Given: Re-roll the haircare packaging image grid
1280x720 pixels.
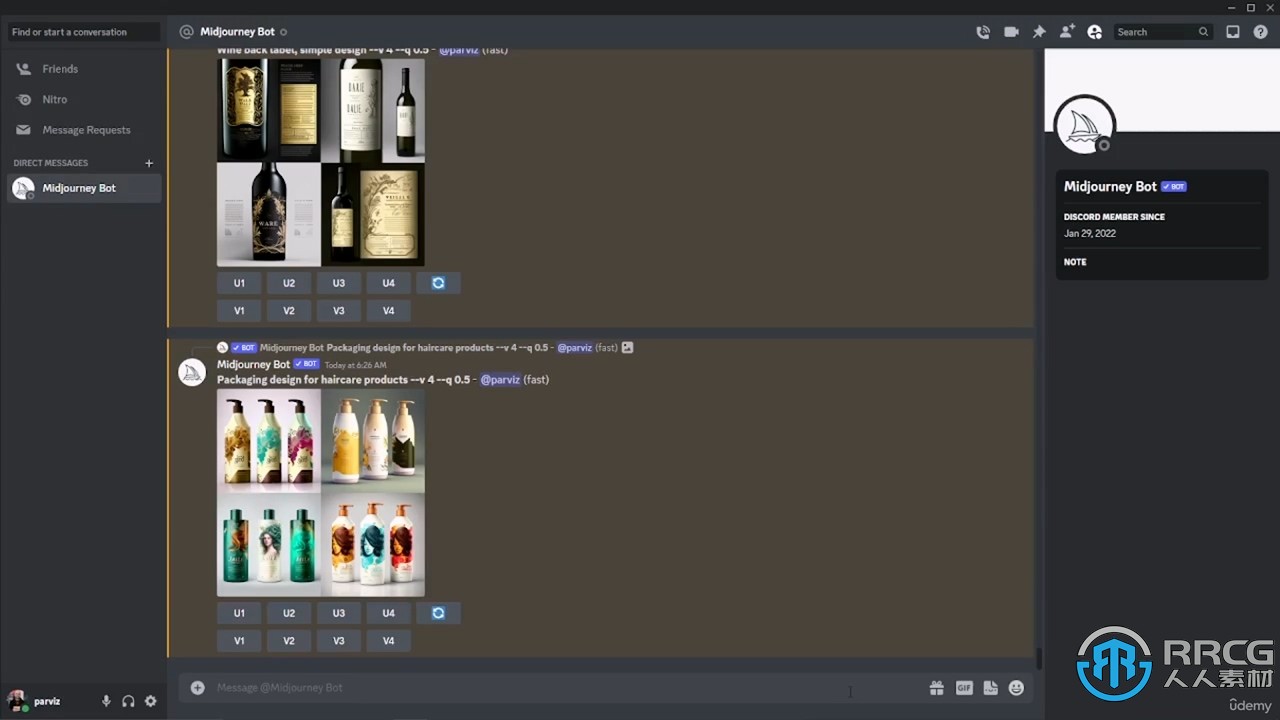Looking at the screenshot, I should (x=438, y=613).
